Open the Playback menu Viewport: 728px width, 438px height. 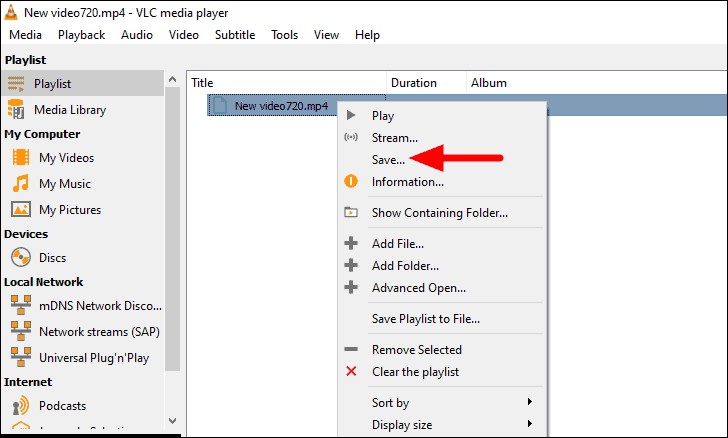tap(82, 35)
